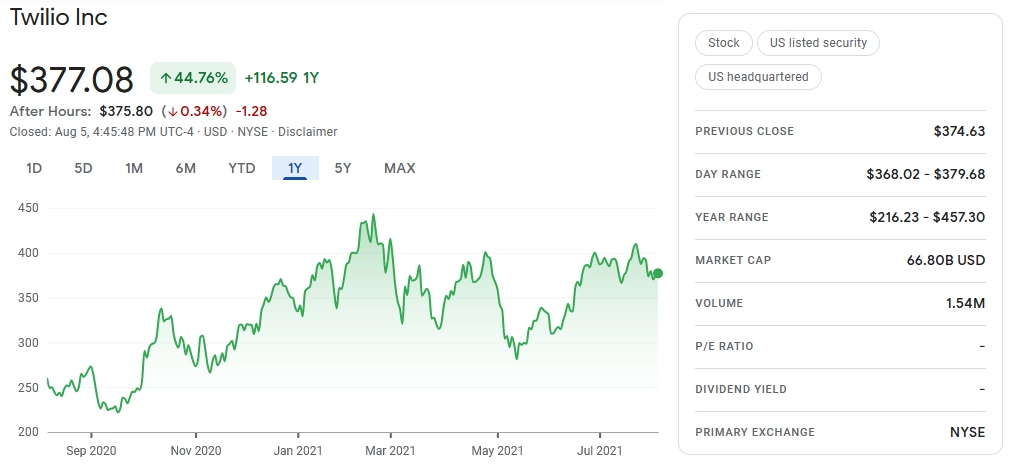This screenshot has width=1014, height=465.
Task: Show the MAX time range
Action: click(400, 168)
